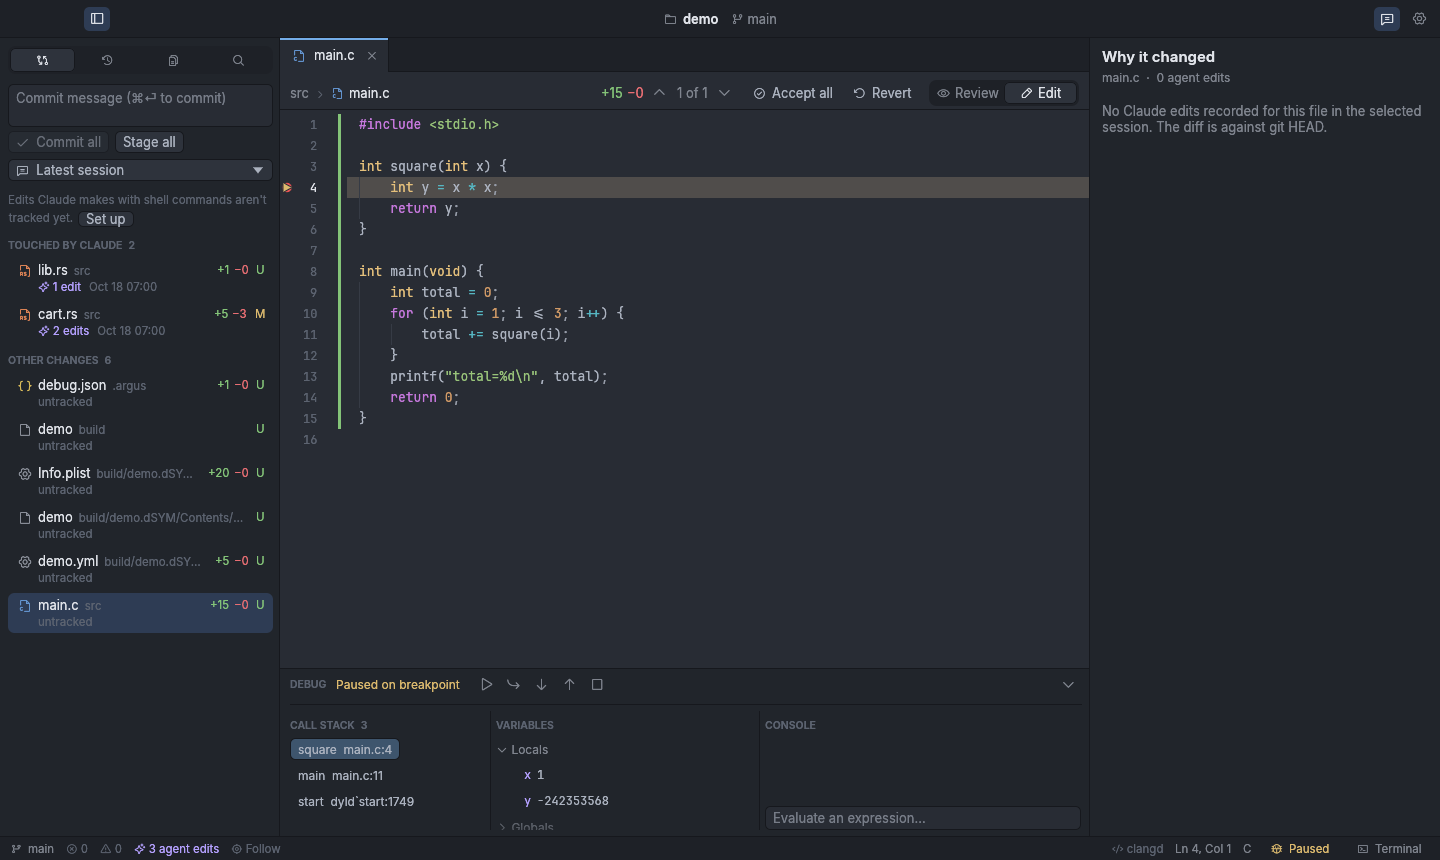Continue debug execution play icon
Viewport: 1440px width, 860px height.
tap(486, 685)
